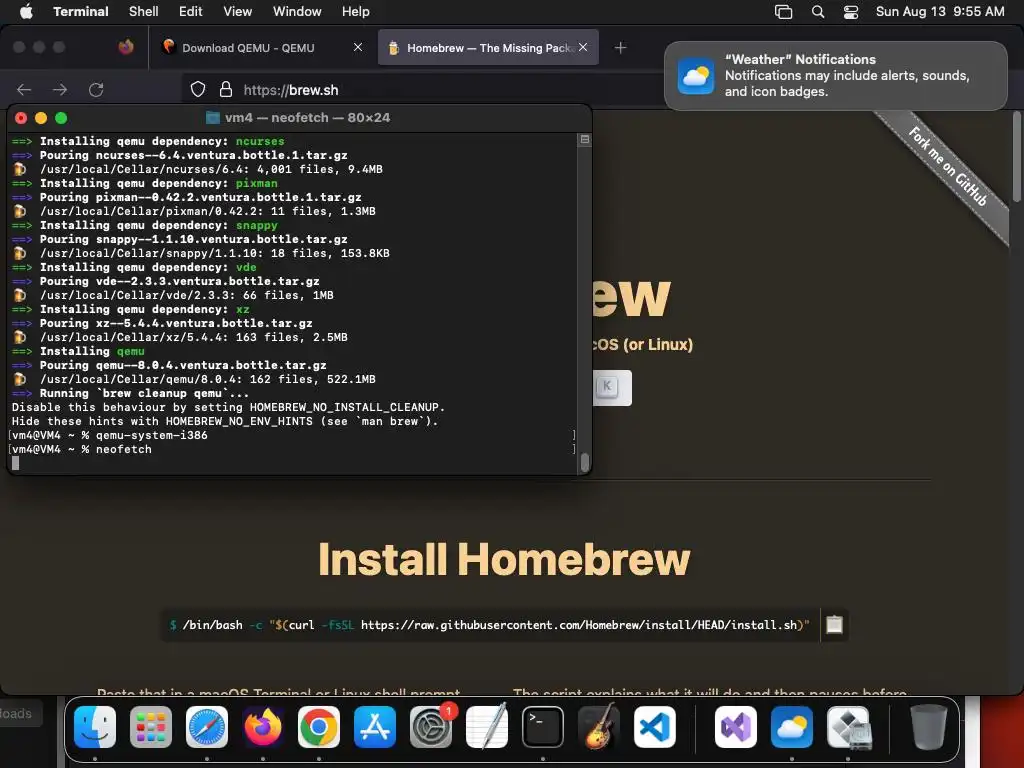Open the Window menu
This screenshot has height=768, width=1024.
coord(297,11)
